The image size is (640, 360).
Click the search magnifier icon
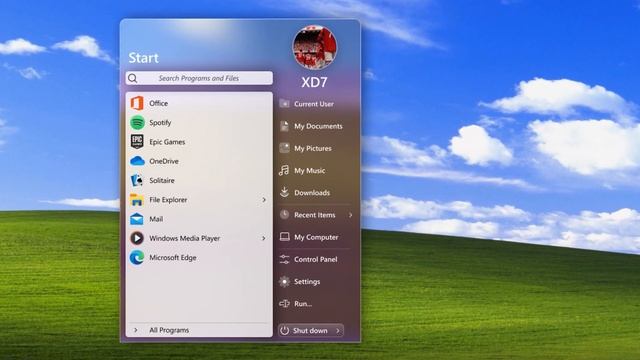tap(132, 78)
